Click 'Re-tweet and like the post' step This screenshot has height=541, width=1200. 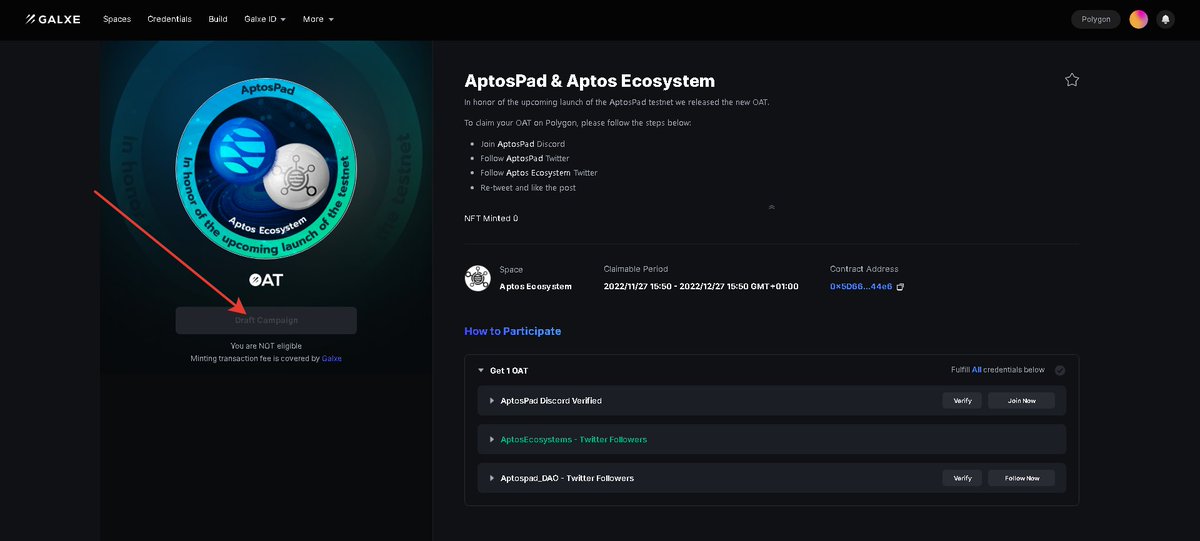pos(528,188)
